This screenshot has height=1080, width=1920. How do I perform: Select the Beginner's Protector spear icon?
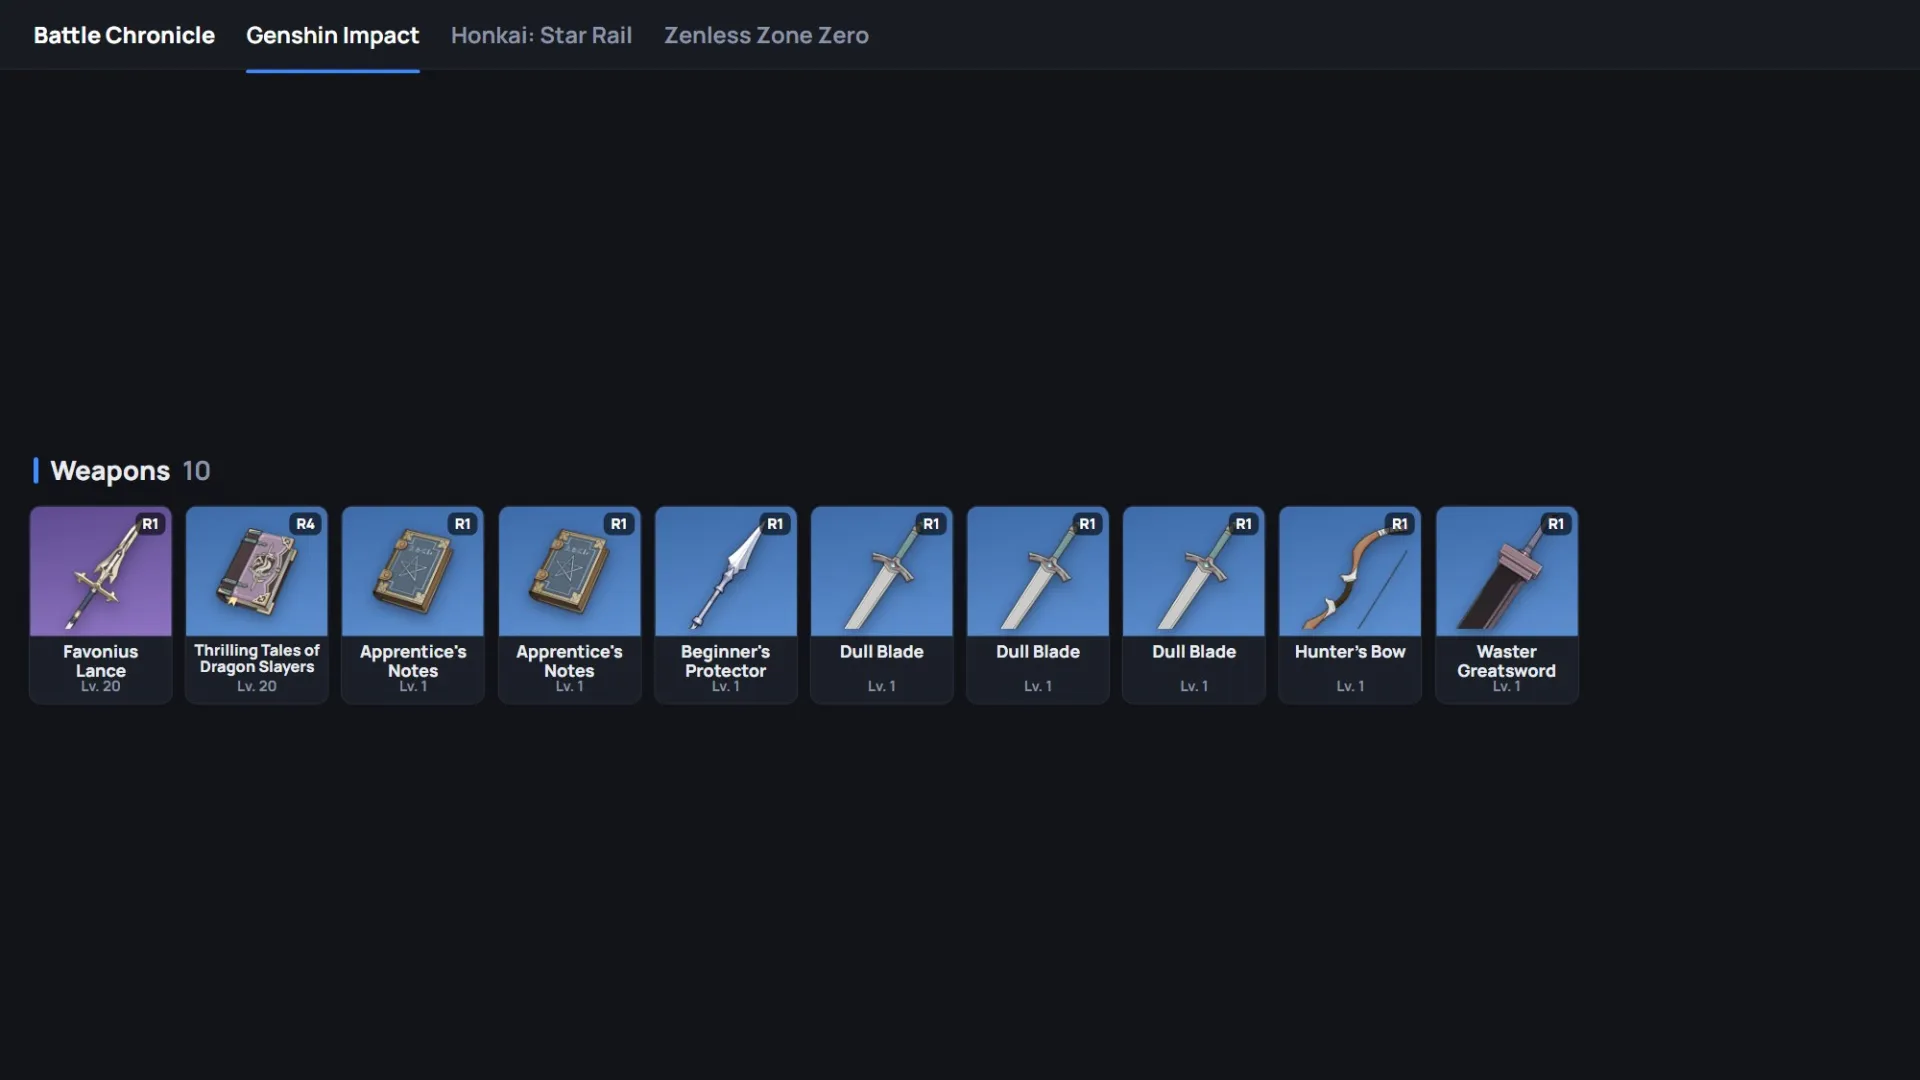point(725,572)
